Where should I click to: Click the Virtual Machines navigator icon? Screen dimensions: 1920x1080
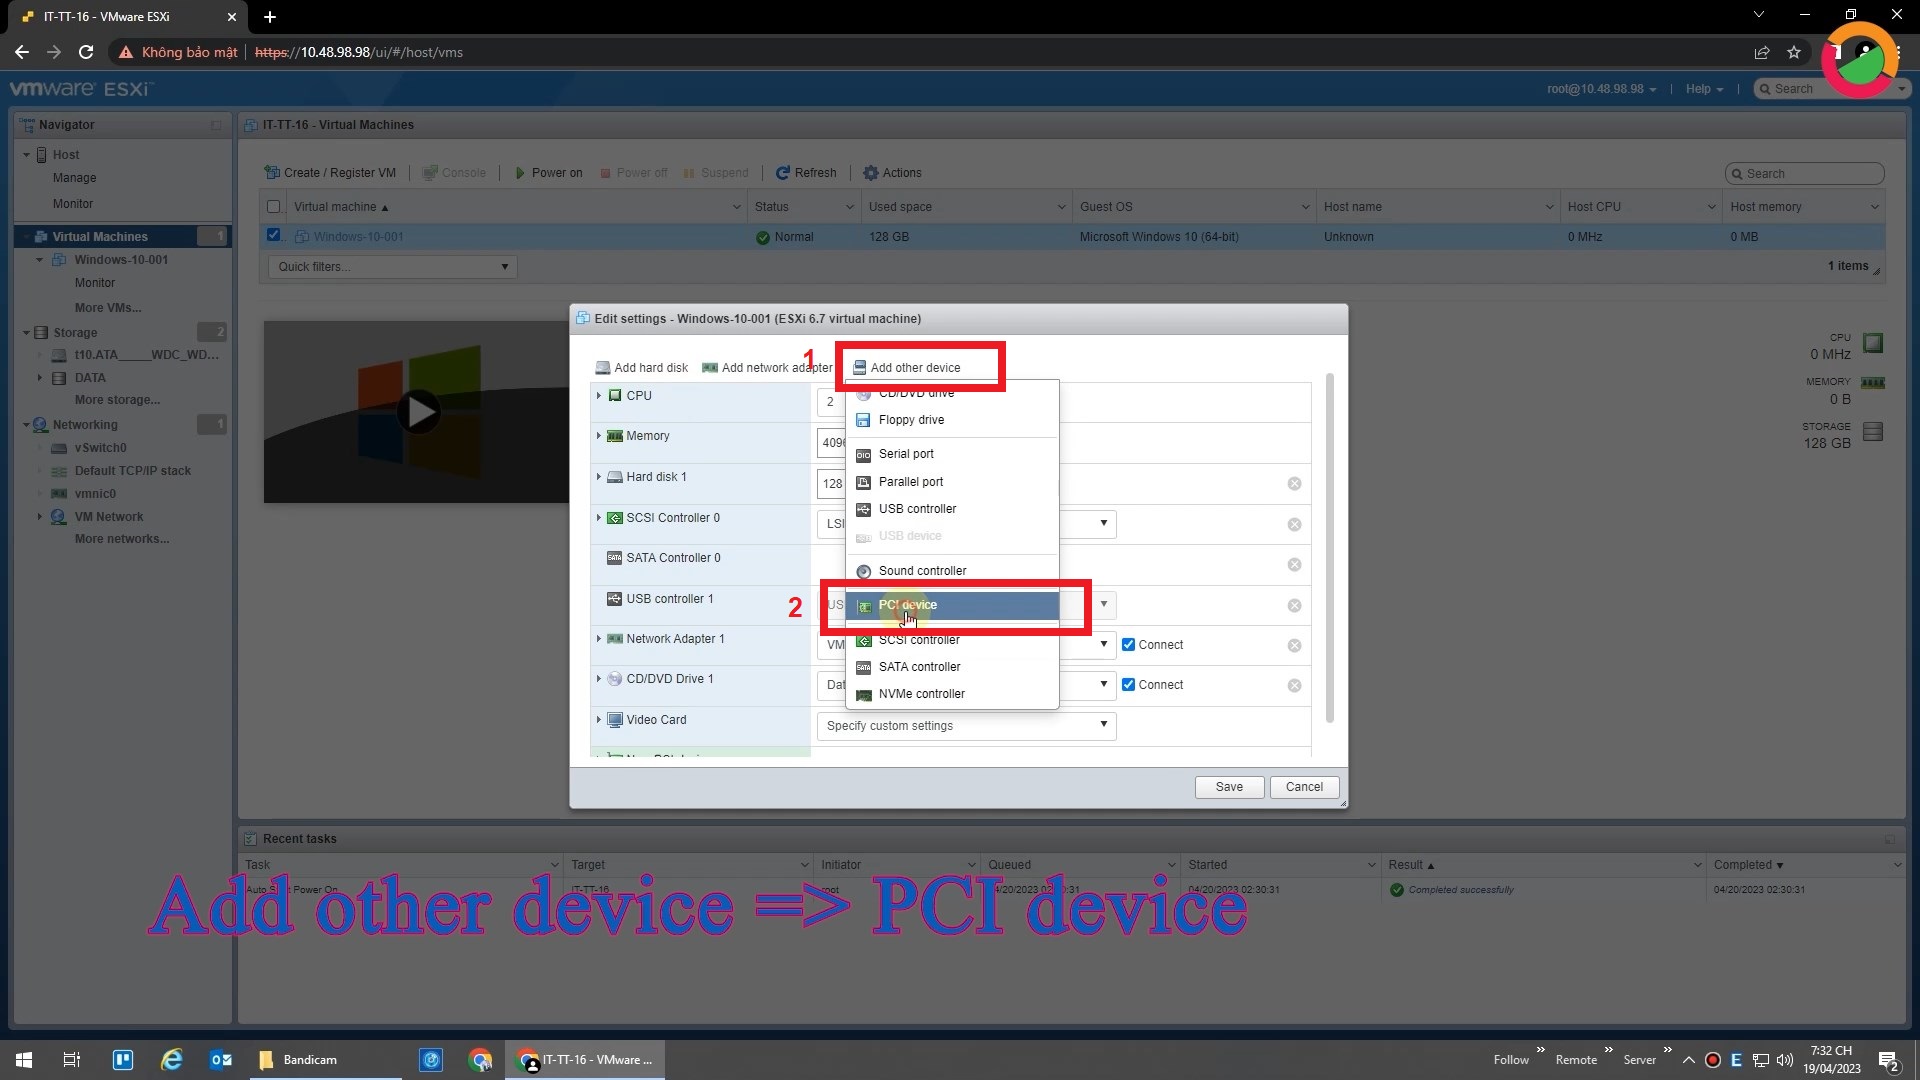[x=41, y=236]
